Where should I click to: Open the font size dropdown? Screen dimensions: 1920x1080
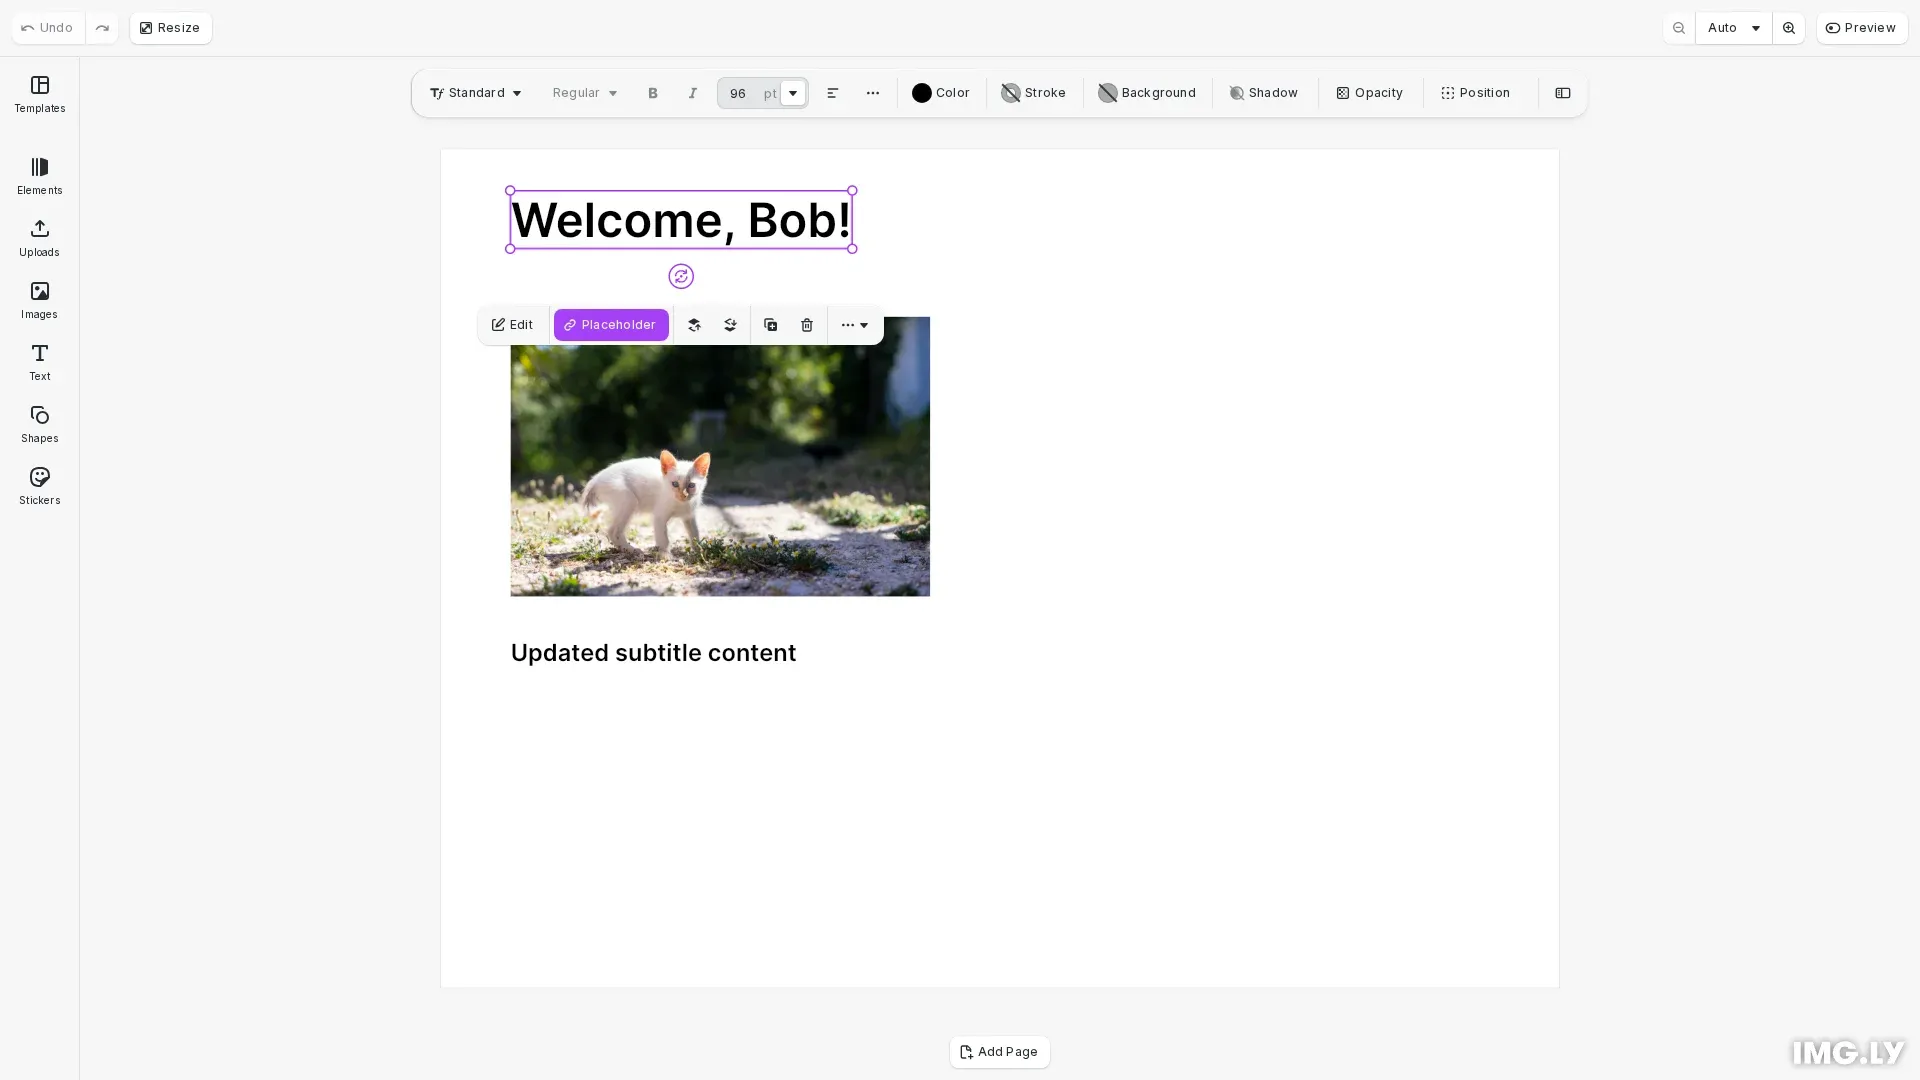pos(791,93)
